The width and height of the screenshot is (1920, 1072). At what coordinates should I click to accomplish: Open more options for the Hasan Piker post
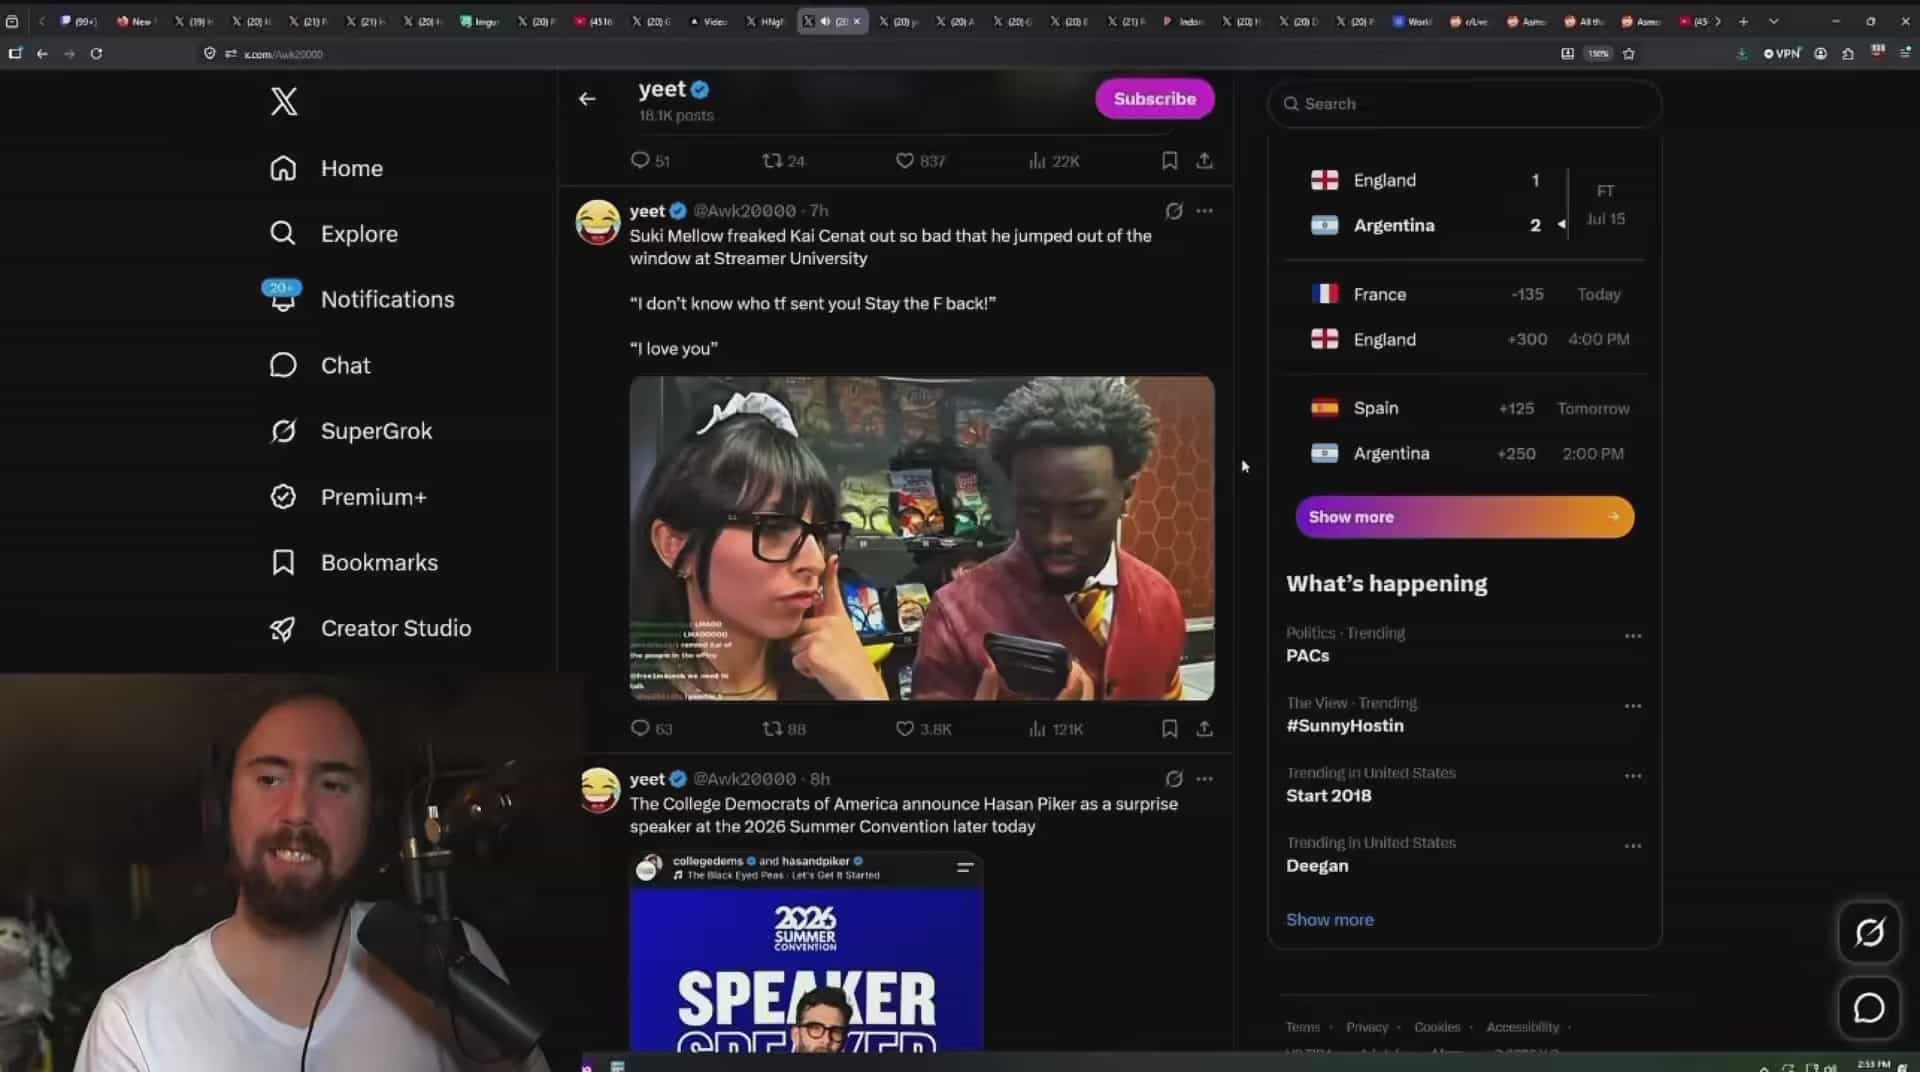(x=1205, y=779)
